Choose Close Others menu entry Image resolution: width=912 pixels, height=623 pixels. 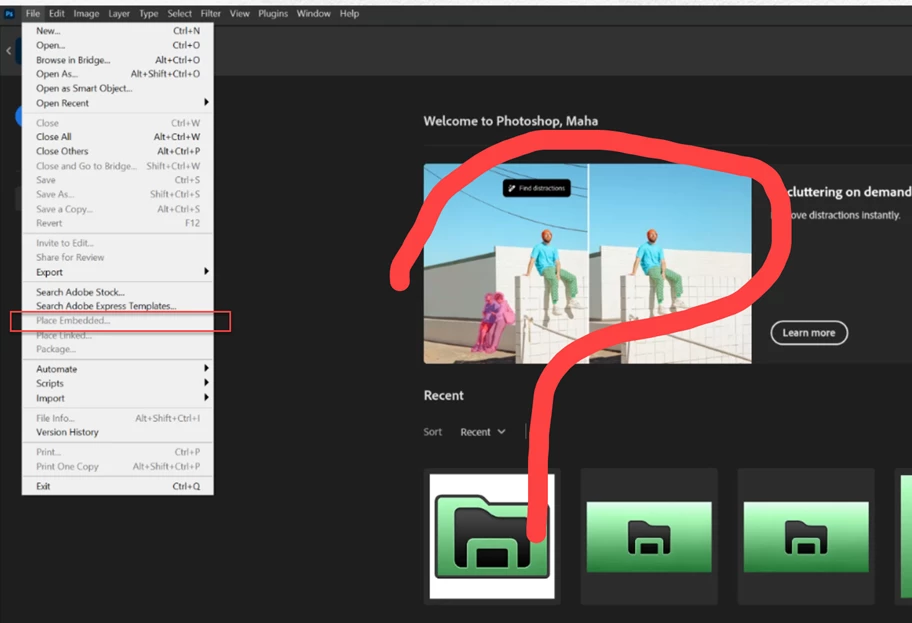tap(117, 151)
